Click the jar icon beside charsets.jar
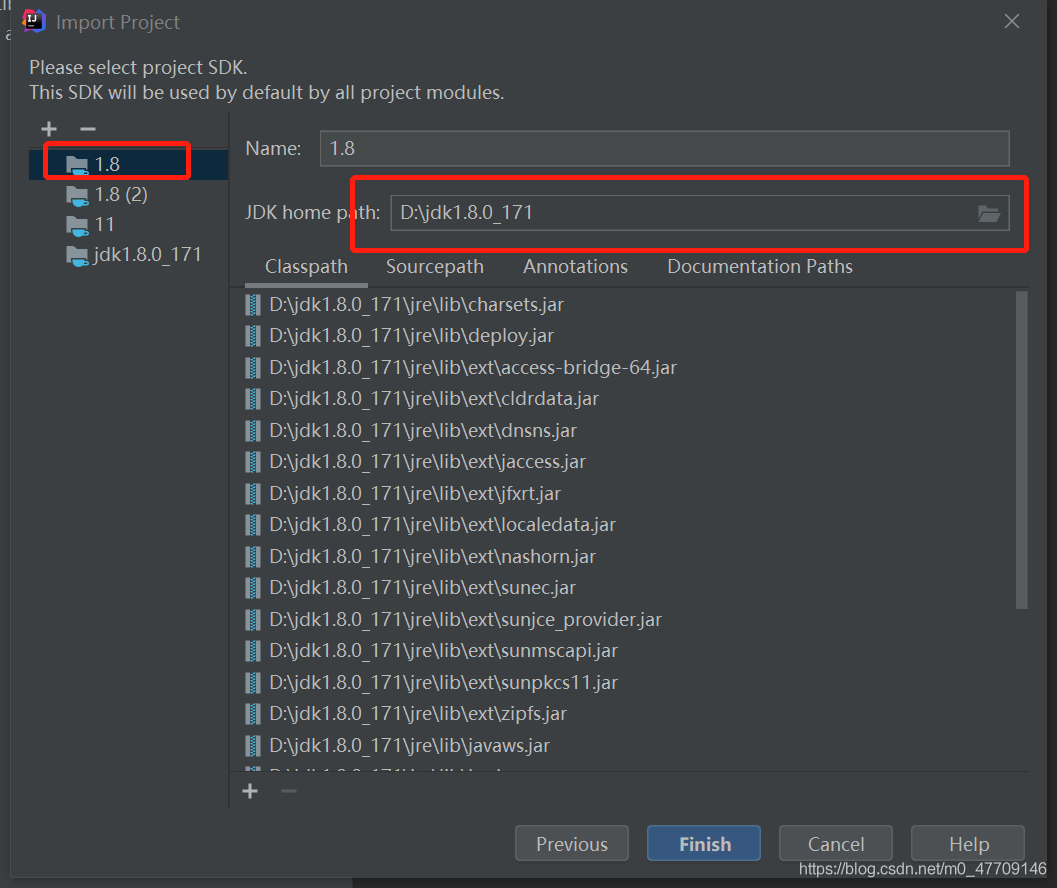Image resolution: width=1057 pixels, height=888 pixels. coord(253,304)
